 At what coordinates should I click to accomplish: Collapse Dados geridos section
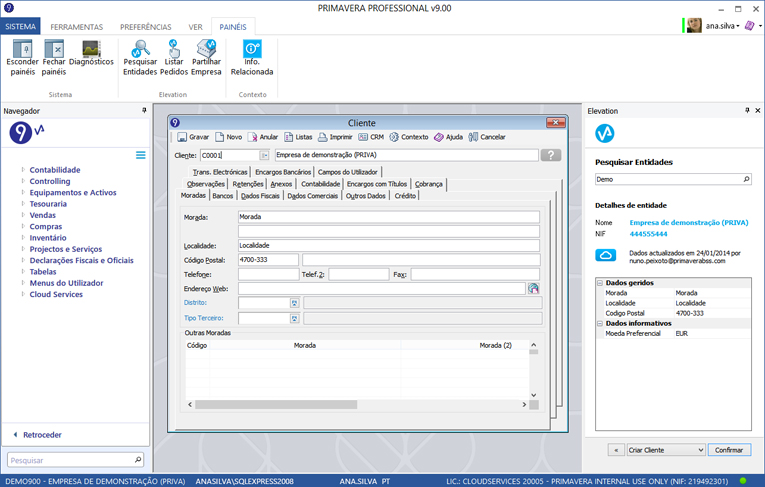point(600,283)
